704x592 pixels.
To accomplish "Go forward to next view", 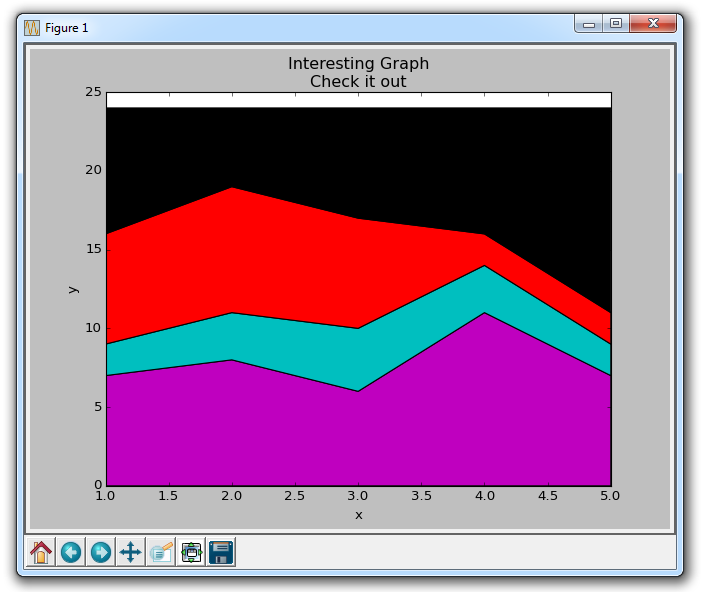I will pos(101,551).
